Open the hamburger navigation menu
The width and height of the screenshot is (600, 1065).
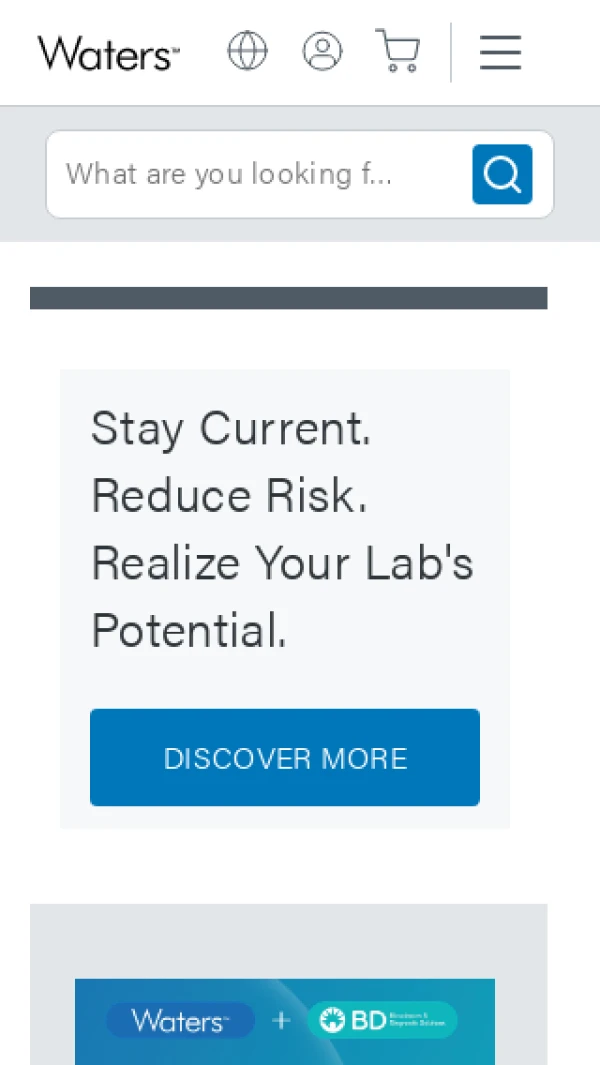tap(500, 52)
